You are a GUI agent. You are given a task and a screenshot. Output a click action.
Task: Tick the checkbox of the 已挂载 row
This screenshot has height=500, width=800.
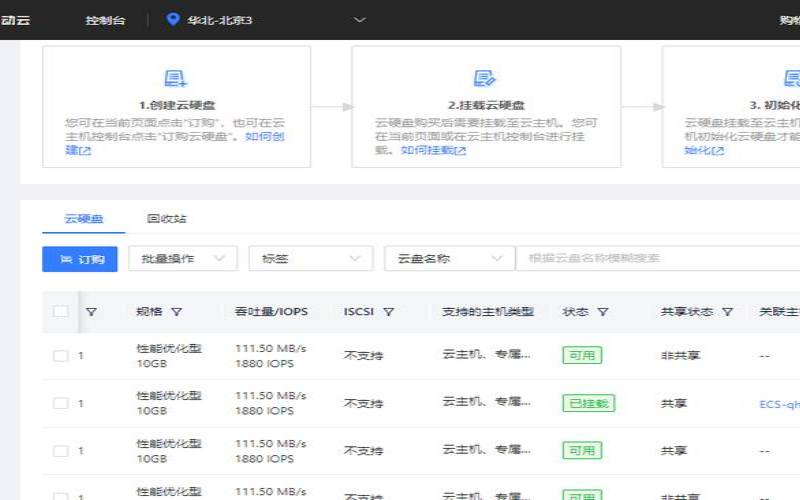[61, 404]
